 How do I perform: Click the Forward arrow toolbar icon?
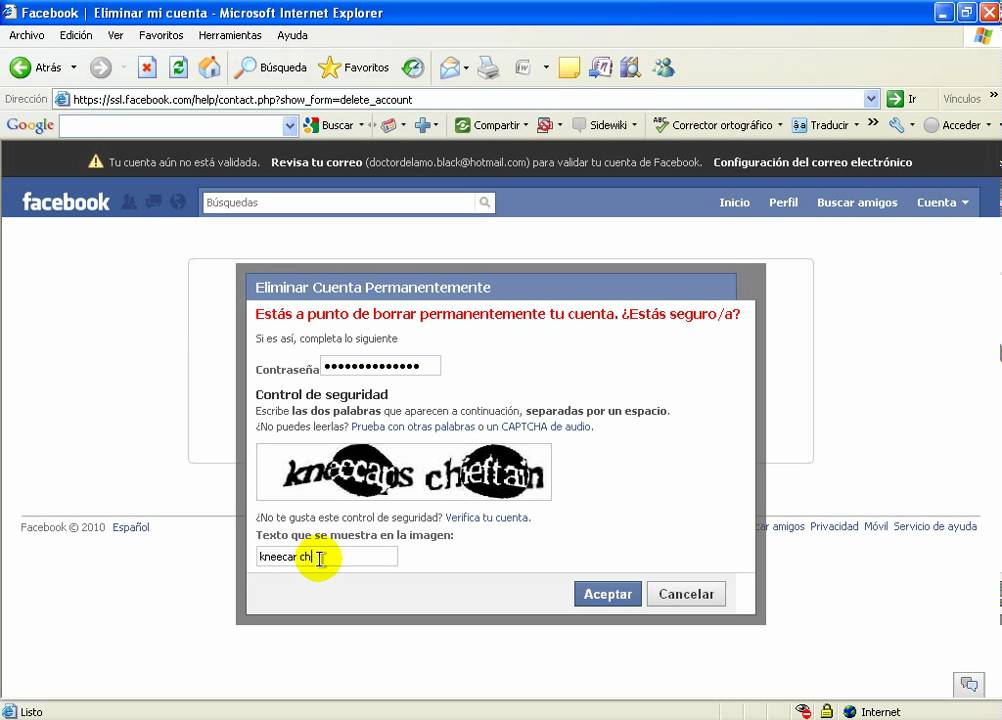pyautogui.click(x=100, y=67)
